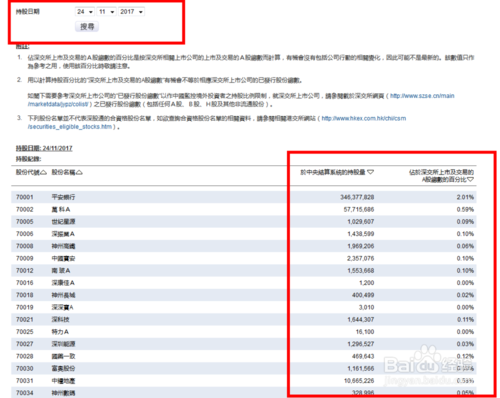Click stock name 深圳能源
500x398 pixels.
click(63, 344)
